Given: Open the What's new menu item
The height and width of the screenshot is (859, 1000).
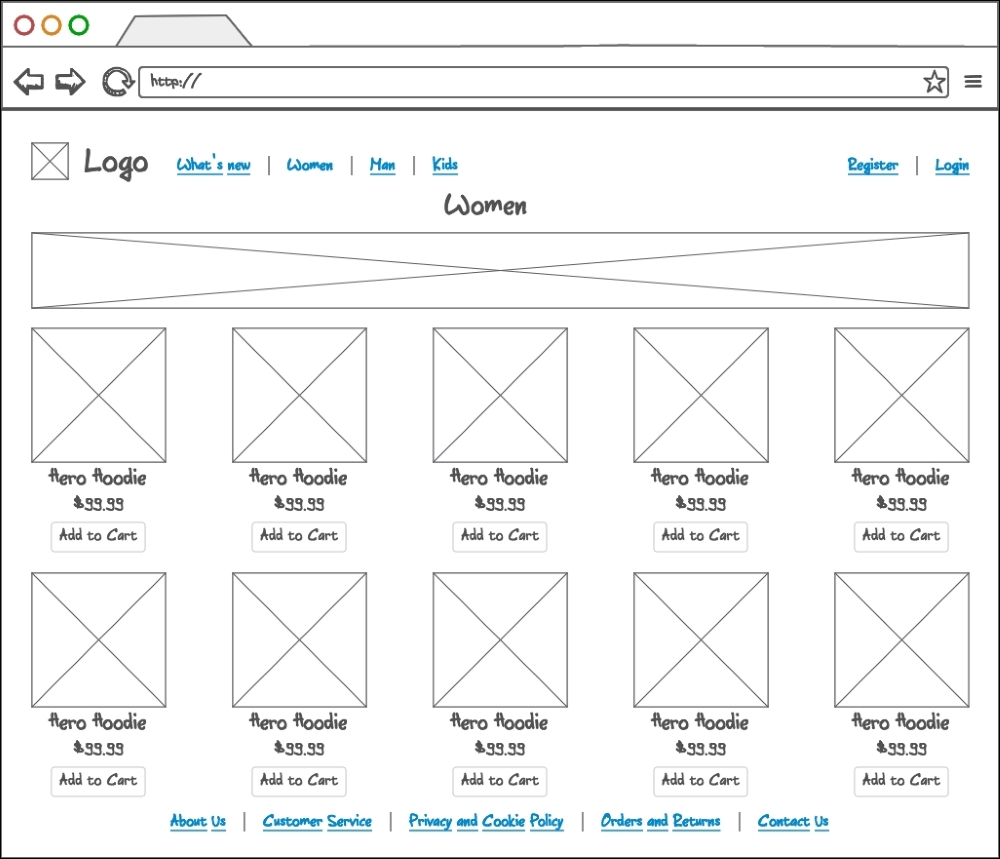Looking at the screenshot, I should [213, 164].
